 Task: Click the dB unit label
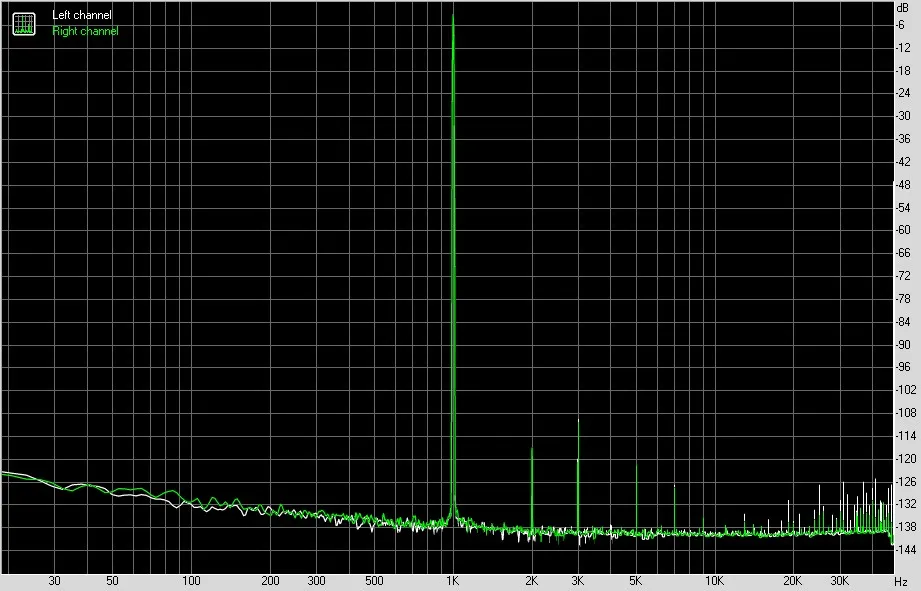[x=902, y=8]
